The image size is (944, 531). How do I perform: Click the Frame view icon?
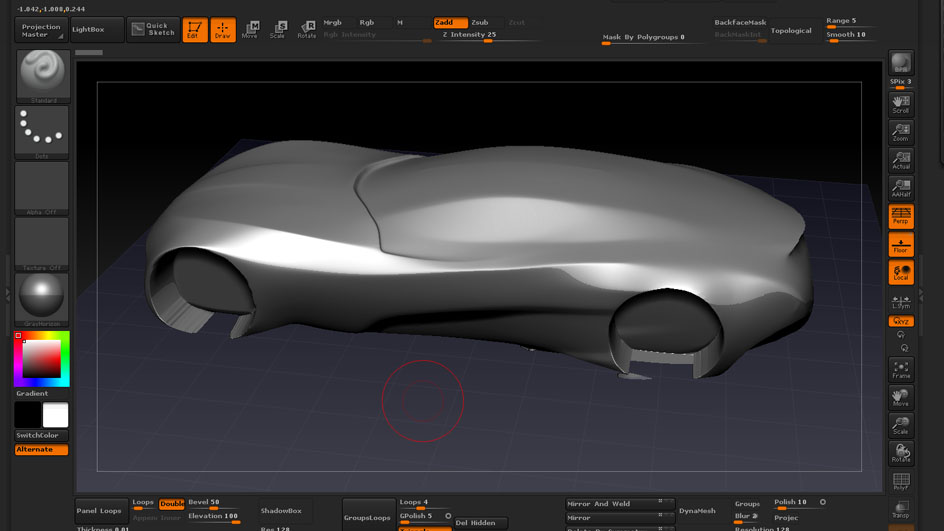pos(901,370)
